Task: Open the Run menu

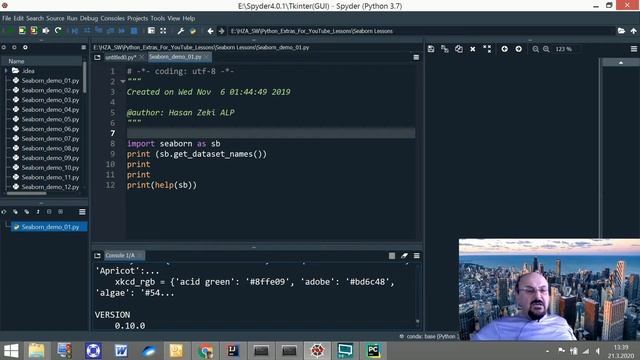Action: [72, 18]
